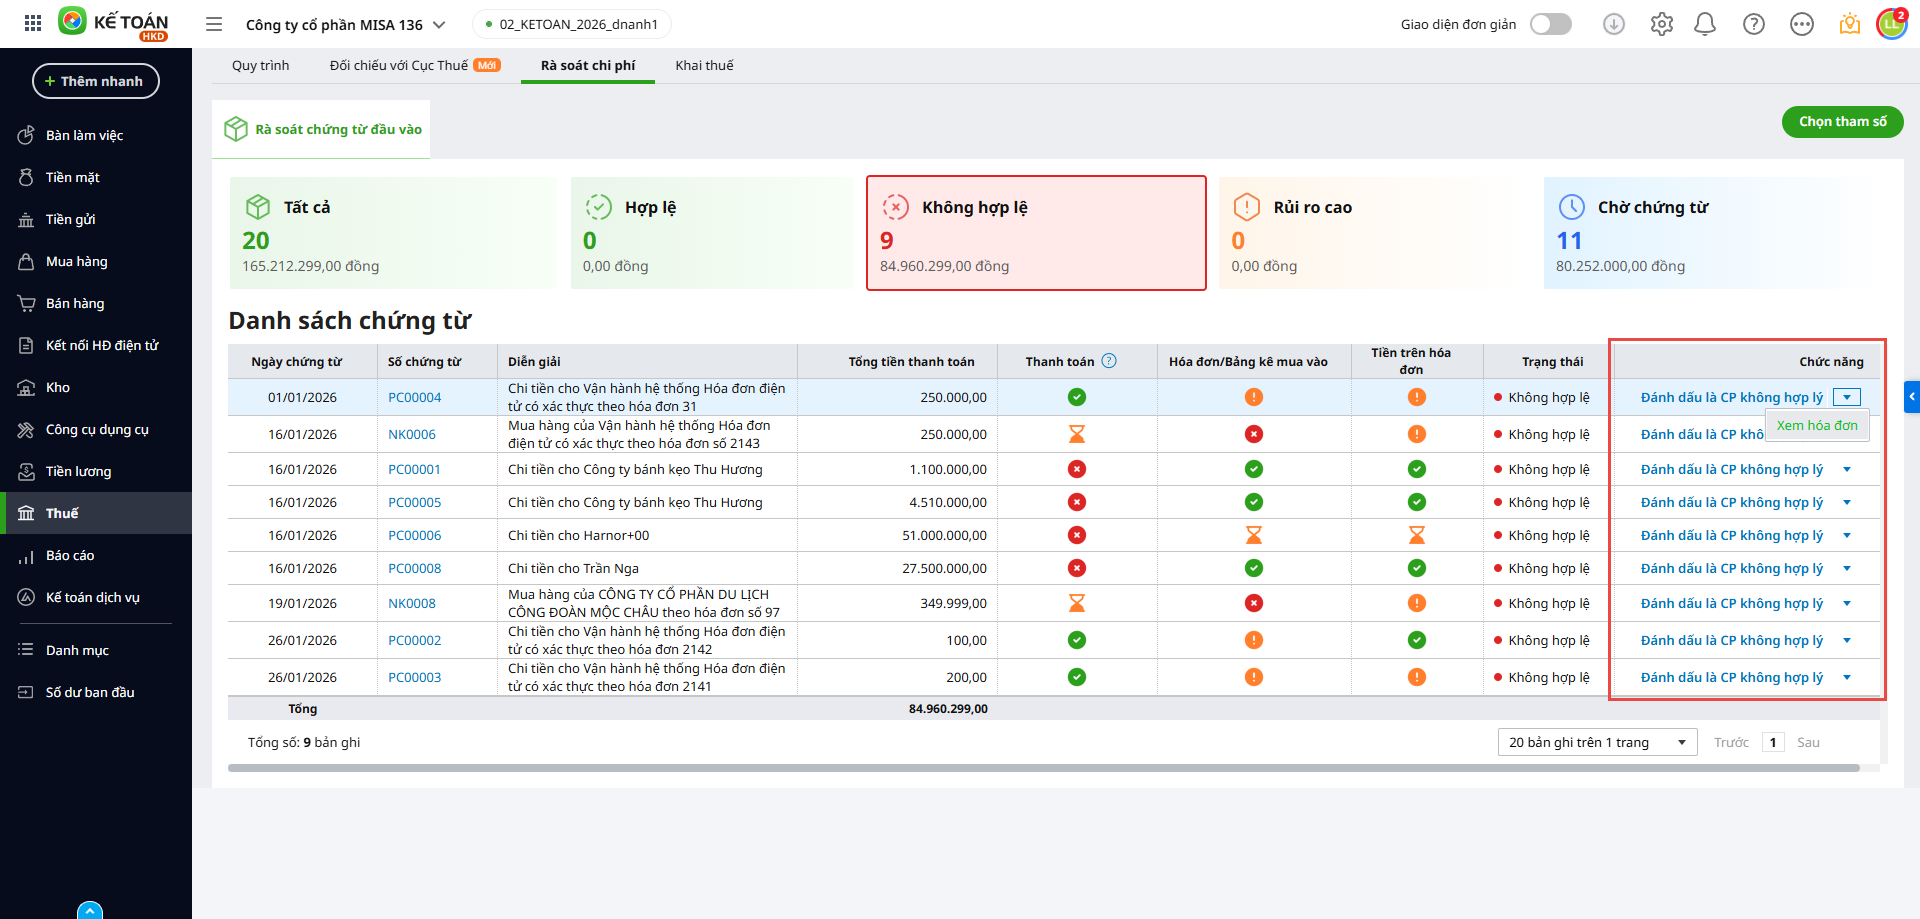Open the 20 bản ghi trên 1 trang dropdown

pyautogui.click(x=1597, y=742)
